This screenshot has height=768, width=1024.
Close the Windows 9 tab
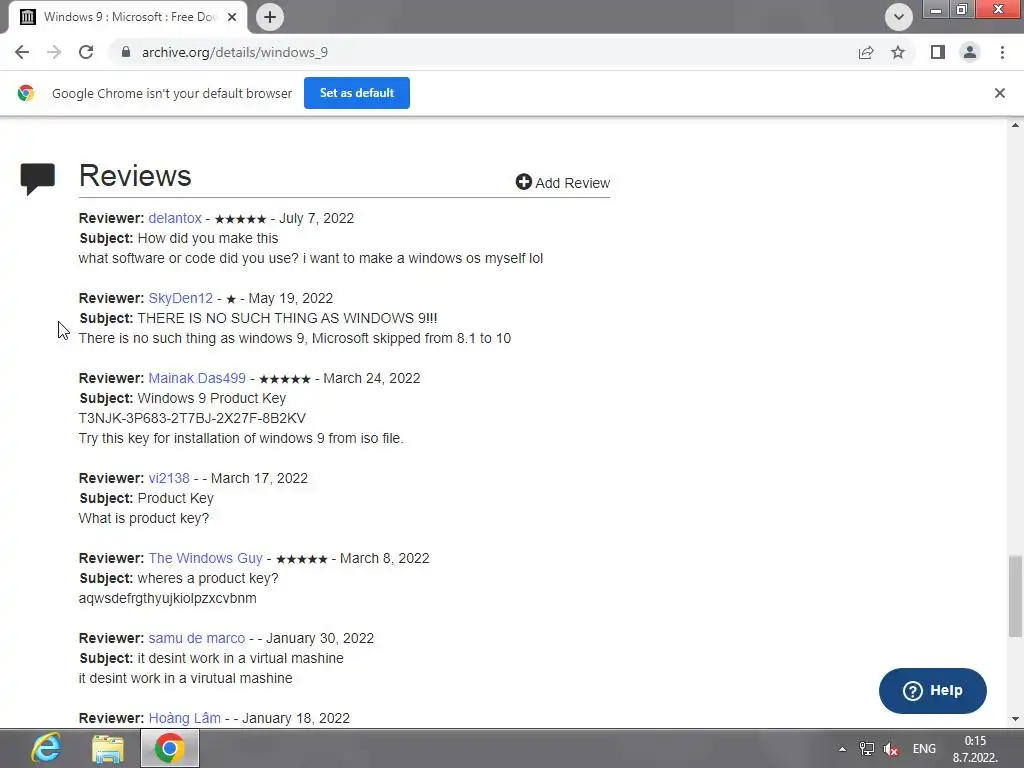232,17
